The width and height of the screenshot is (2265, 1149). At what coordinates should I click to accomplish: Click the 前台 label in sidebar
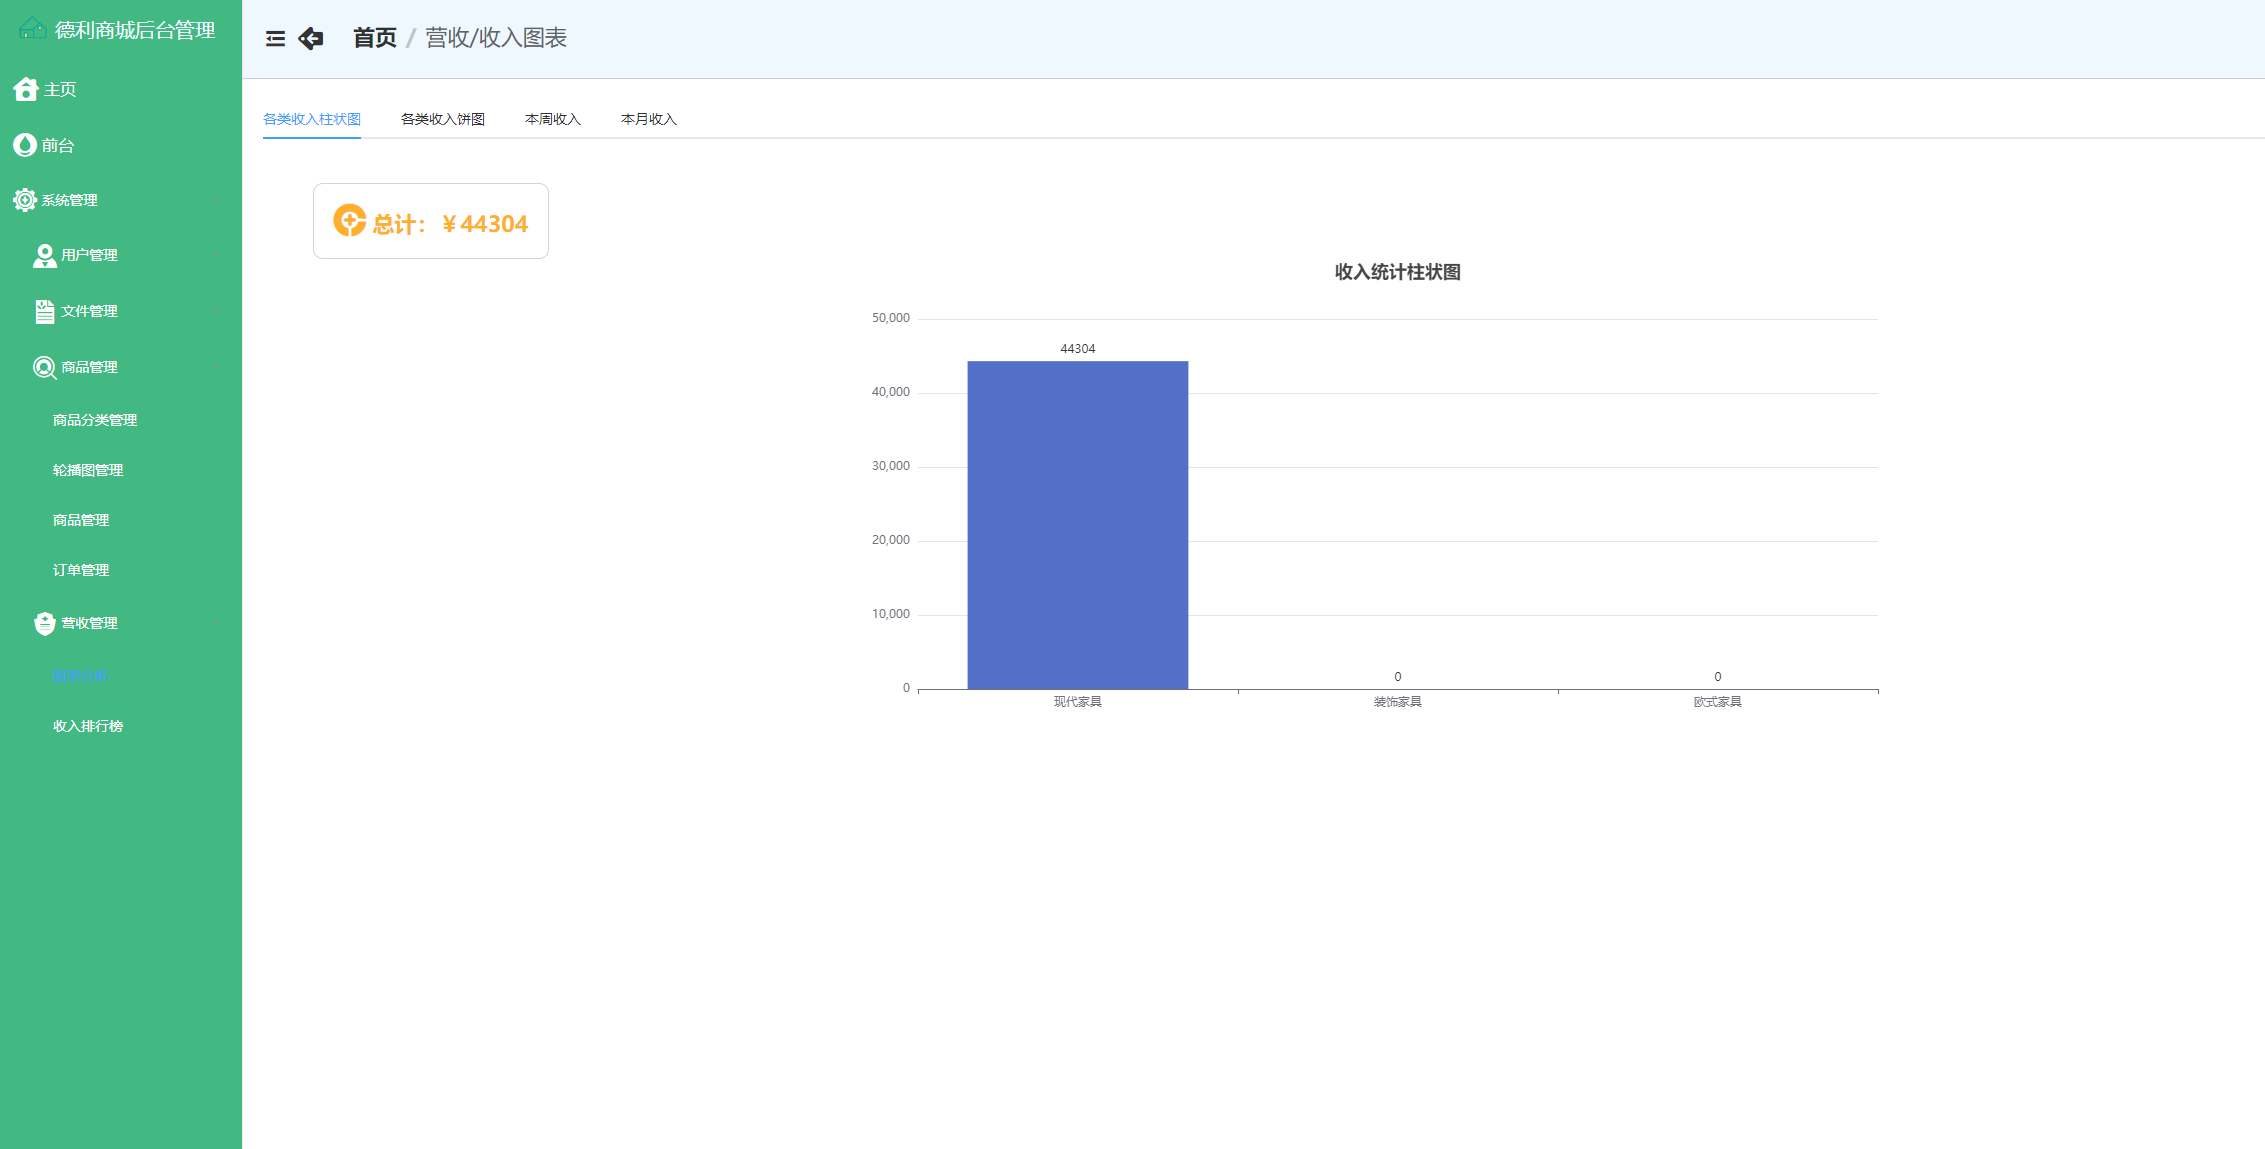tap(58, 145)
